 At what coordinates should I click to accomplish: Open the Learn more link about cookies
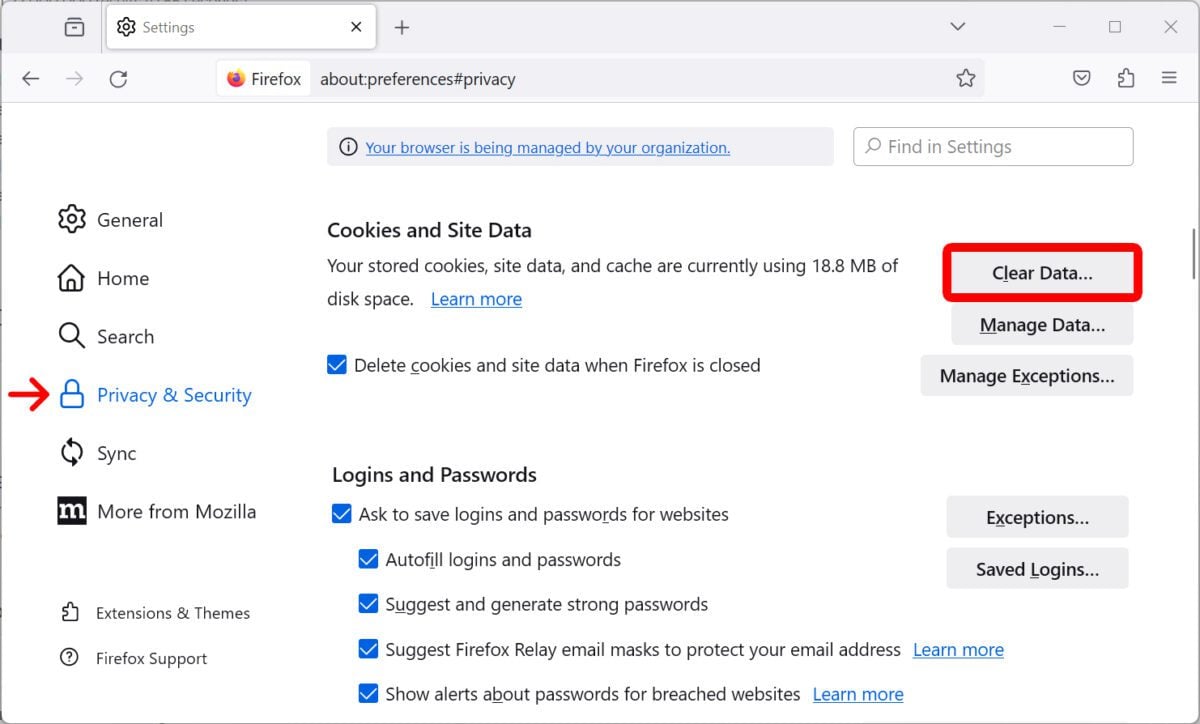476,298
